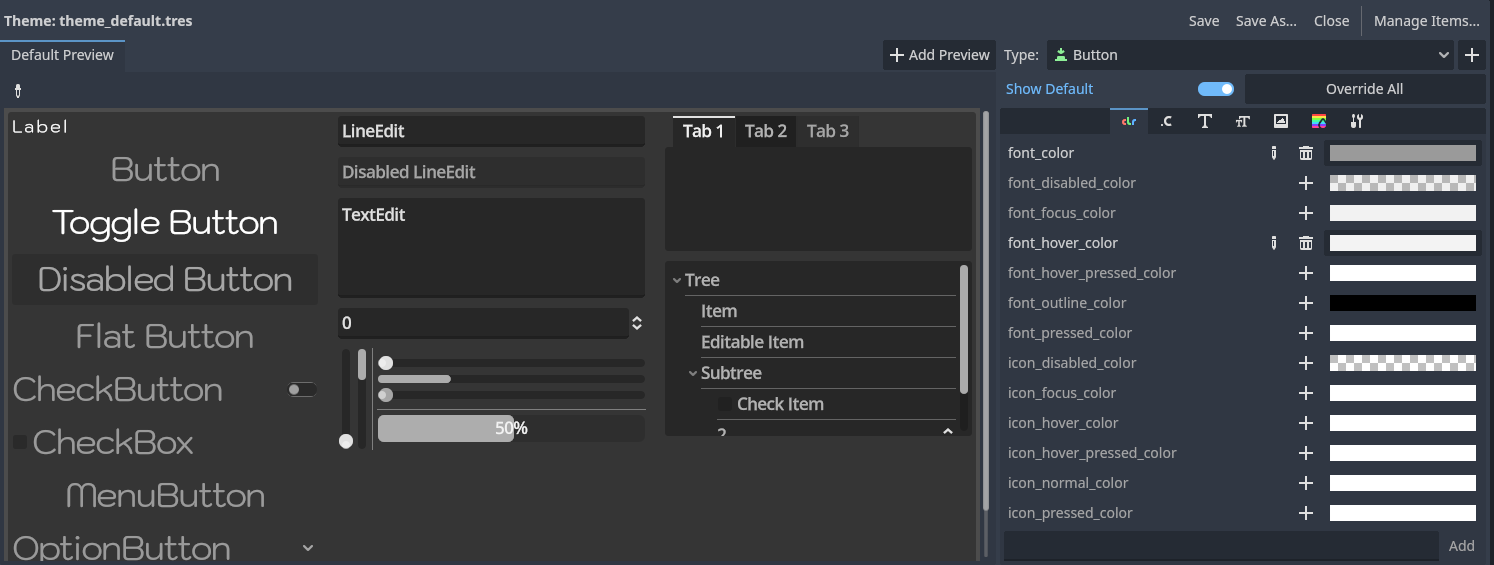
Task: Add override for icon_disabled_color
Action: 1305,363
